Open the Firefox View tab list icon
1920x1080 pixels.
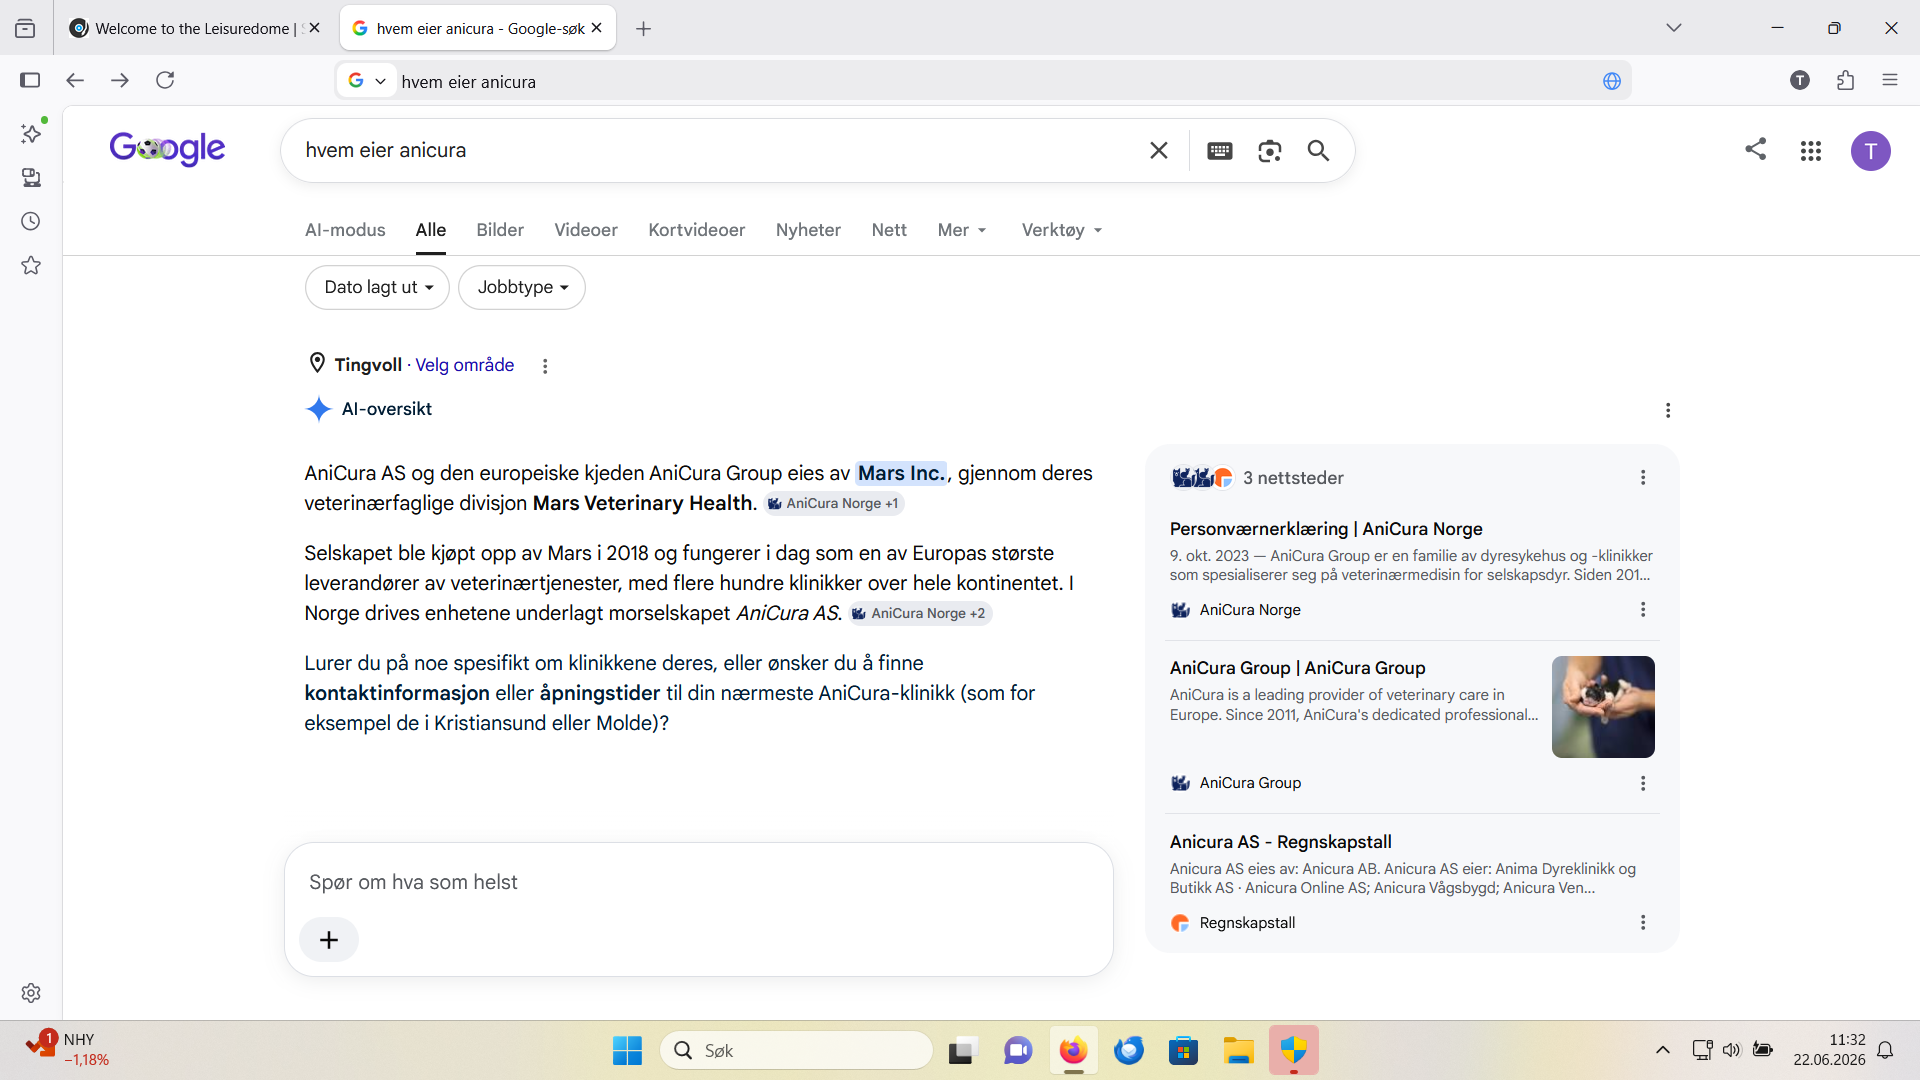25,28
